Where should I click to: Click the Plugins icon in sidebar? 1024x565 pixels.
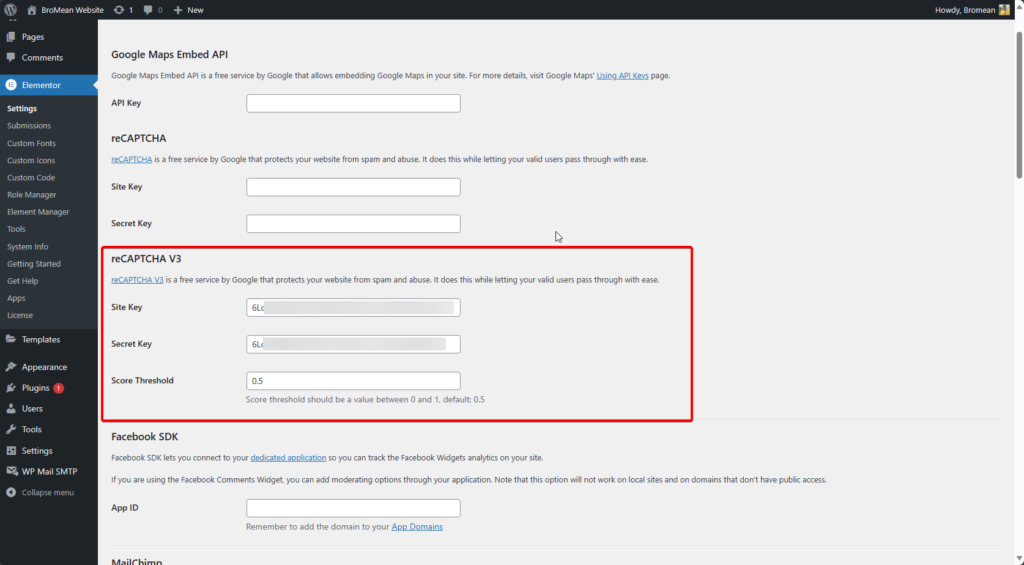(x=11, y=387)
